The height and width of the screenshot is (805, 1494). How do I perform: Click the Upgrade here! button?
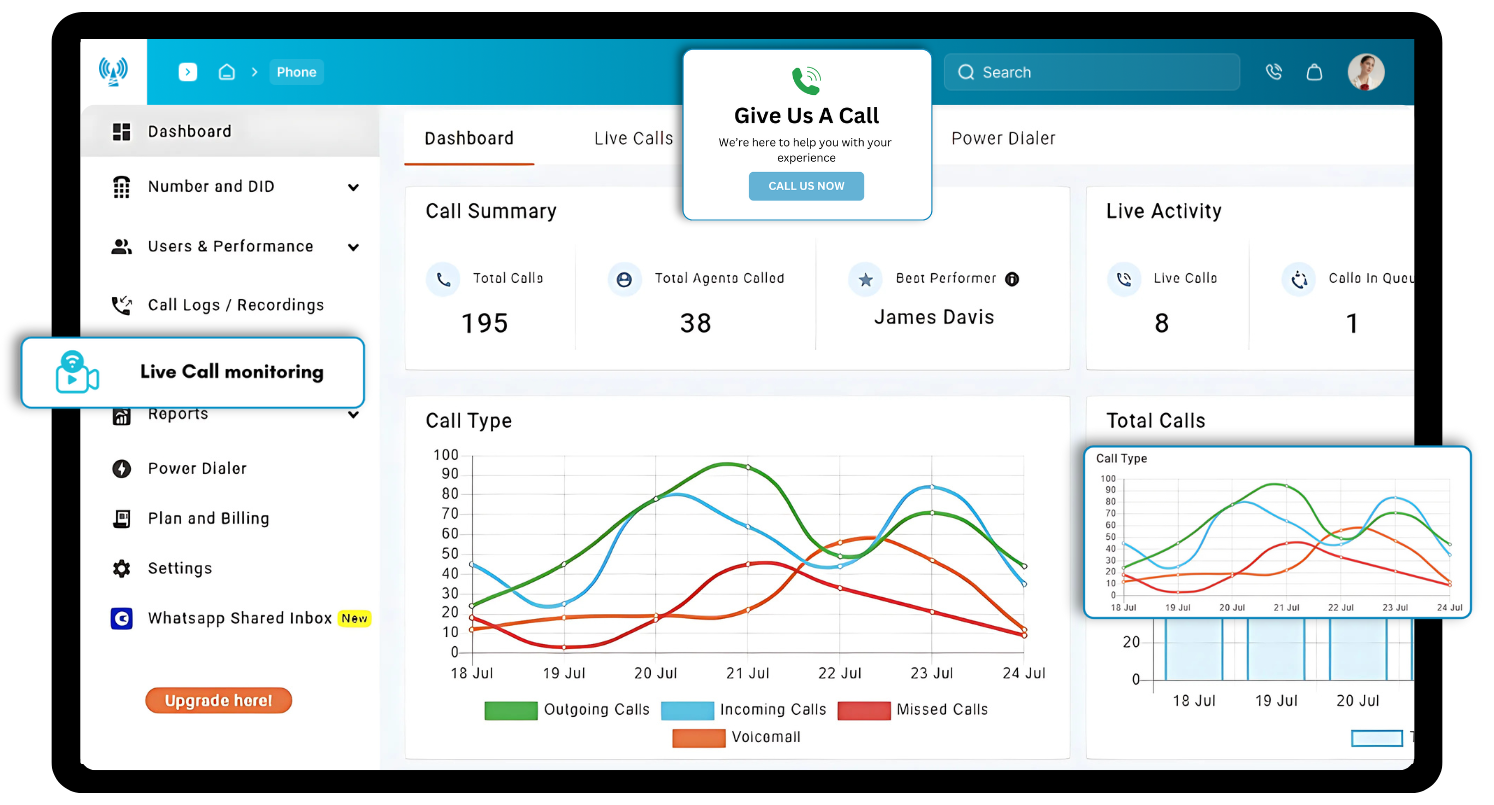click(x=218, y=700)
